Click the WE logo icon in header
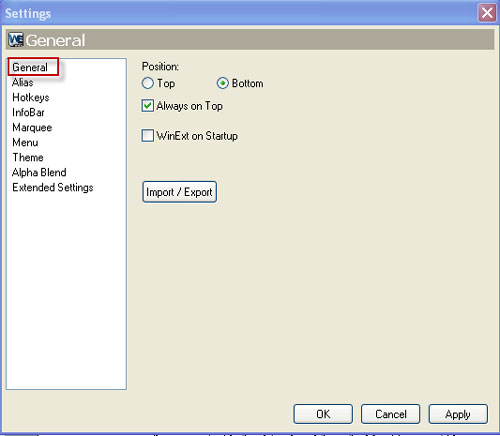 16,40
